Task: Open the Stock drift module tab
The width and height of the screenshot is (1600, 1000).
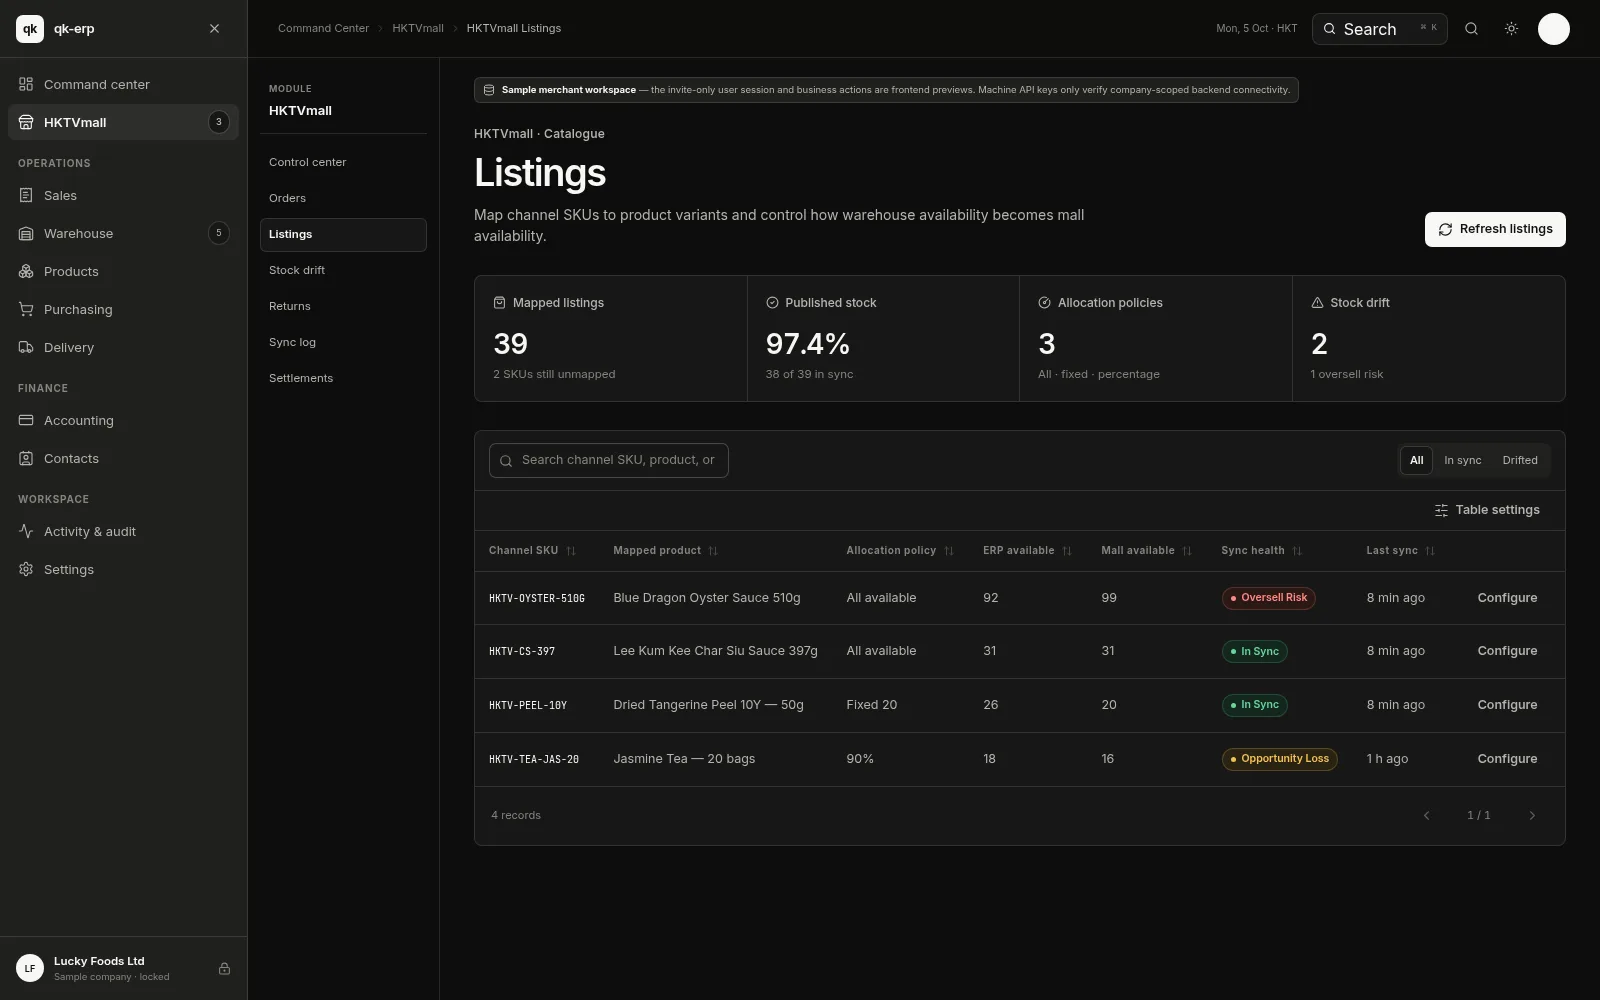Action: pos(343,270)
